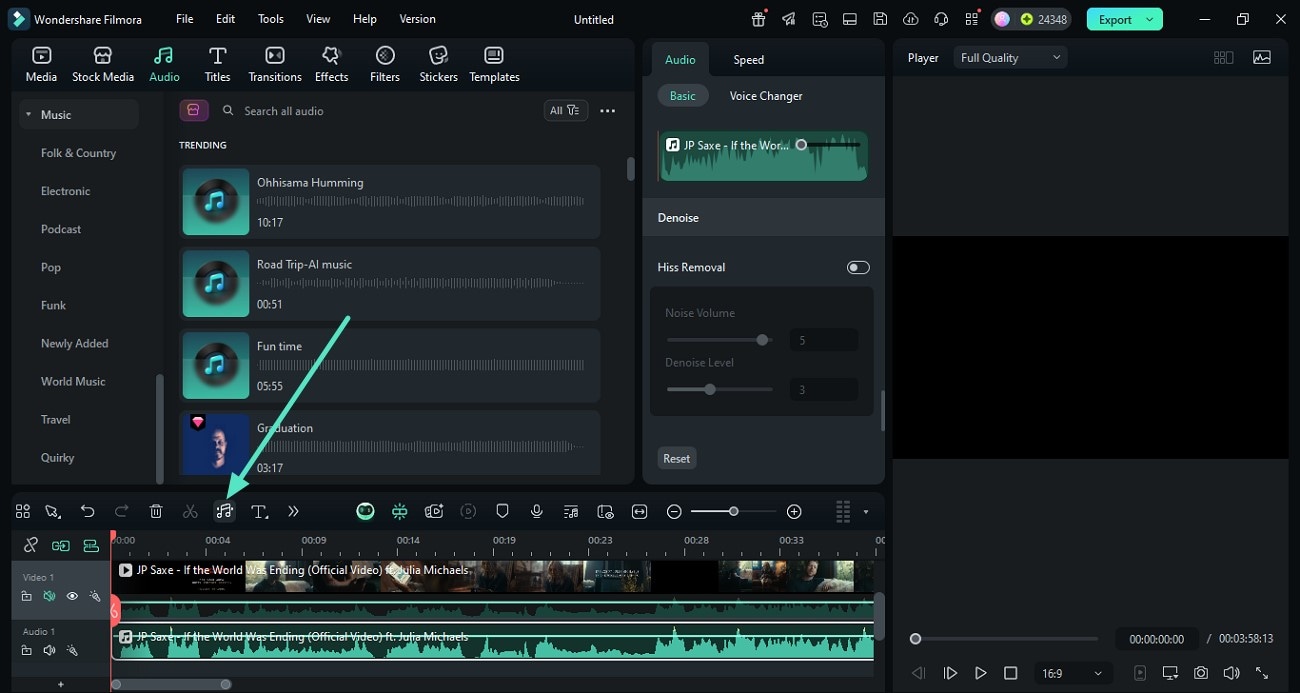Image resolution: width=1300 pixels, height=693 pixels.
Task: Open the Audio Stretch tool in timeline toolbar
Action: [x=224, y=511]
